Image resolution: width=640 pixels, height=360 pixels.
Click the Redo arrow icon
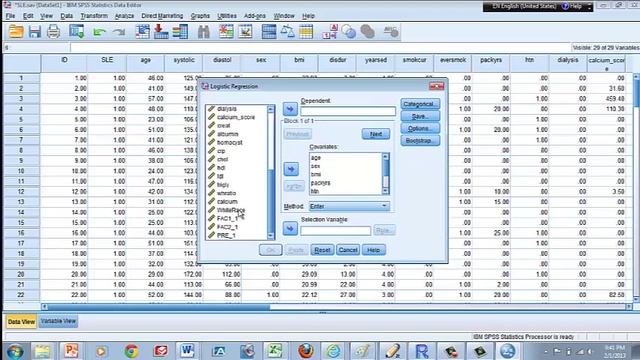119,32
